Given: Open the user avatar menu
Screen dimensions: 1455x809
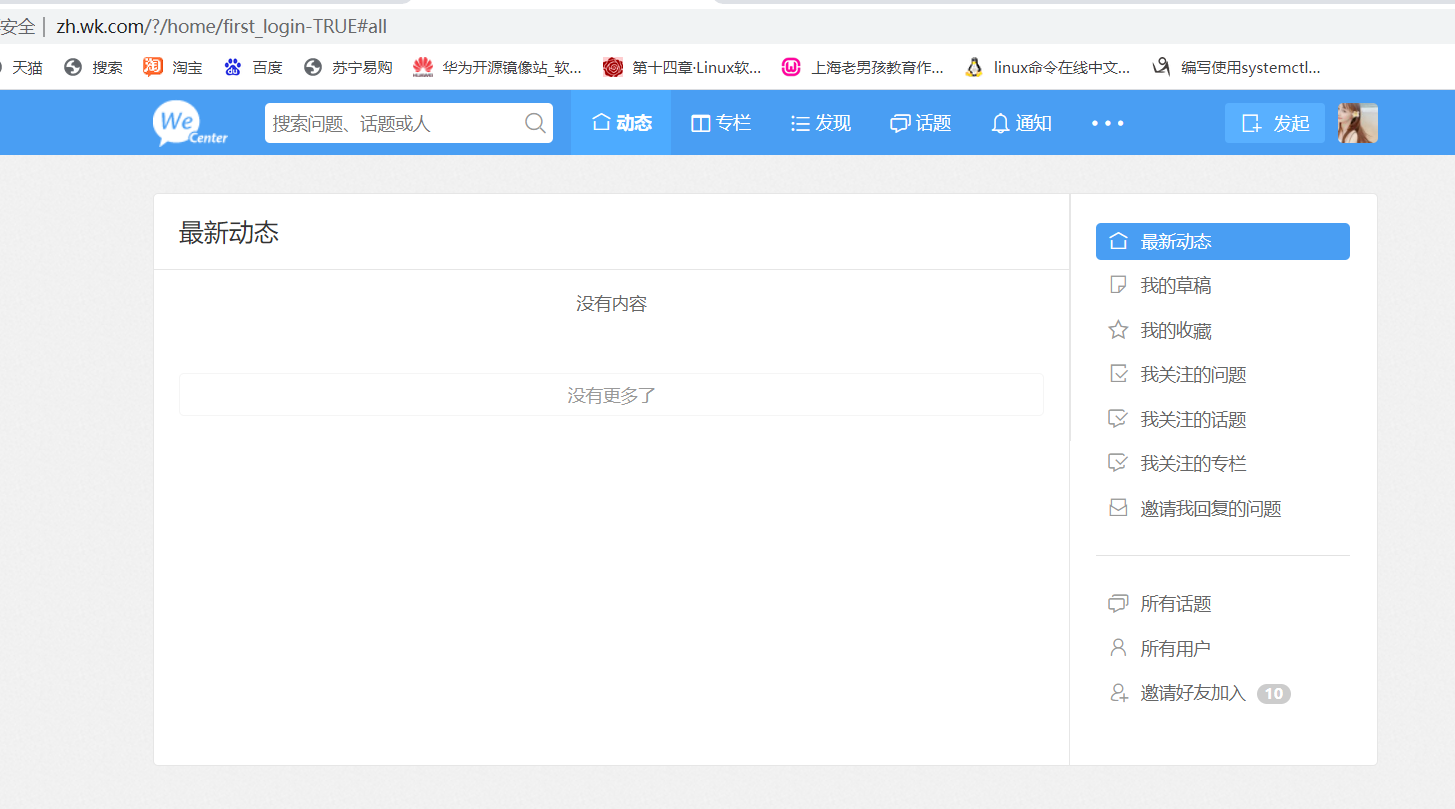Looking at the screenshot, I should click(x=1358, y=123).
